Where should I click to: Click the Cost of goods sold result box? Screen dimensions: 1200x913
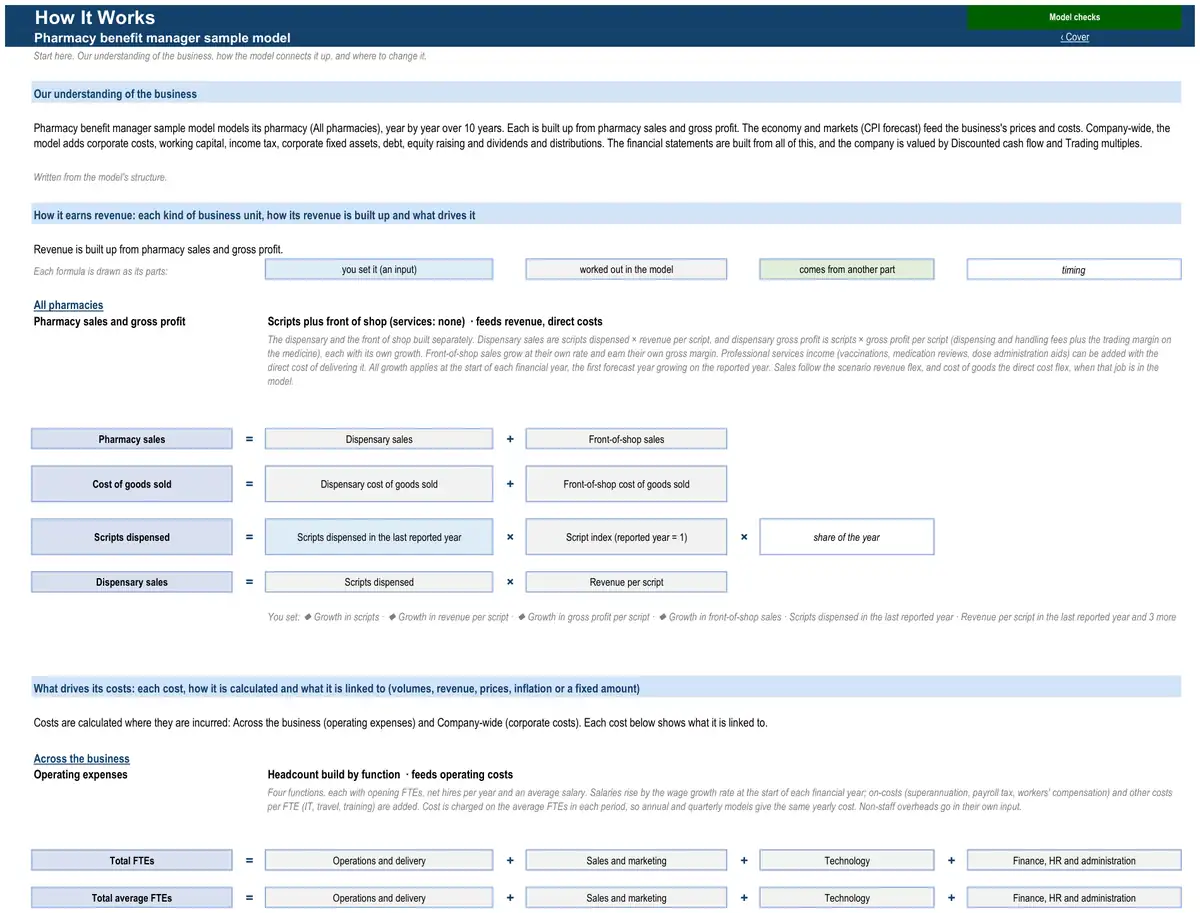pyautogui.click(x=132, y=484)
